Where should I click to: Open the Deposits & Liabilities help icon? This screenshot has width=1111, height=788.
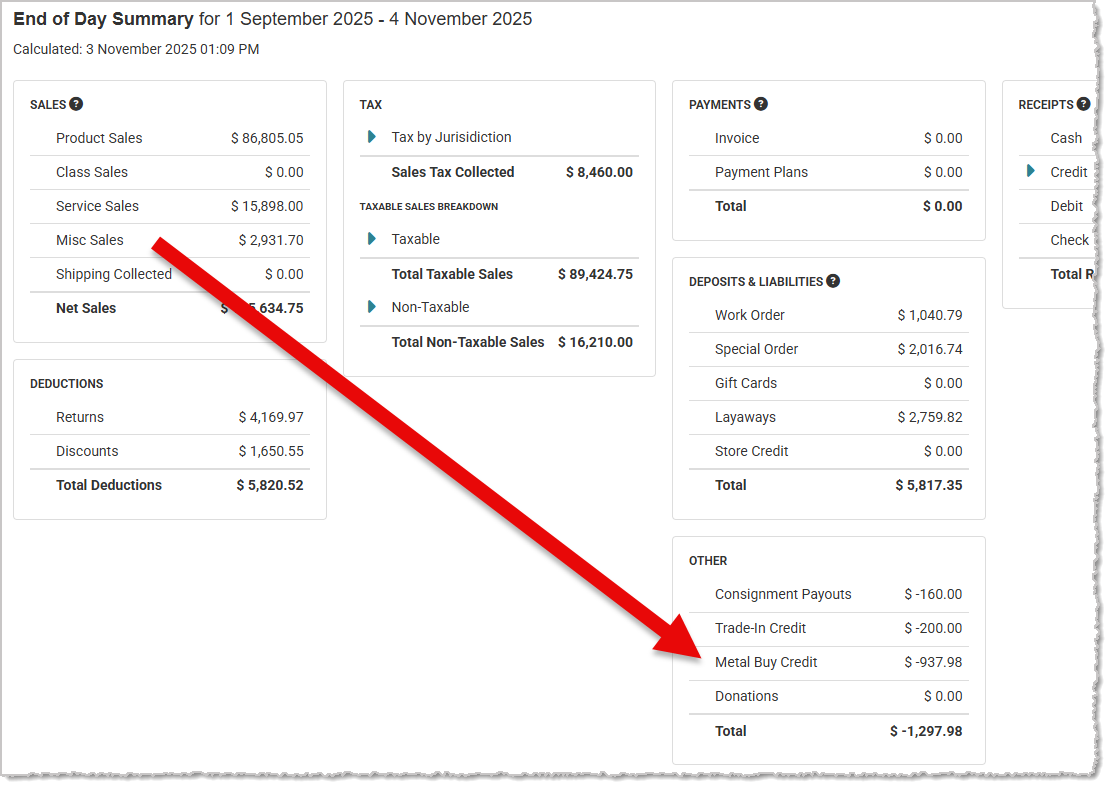[833, 281]
